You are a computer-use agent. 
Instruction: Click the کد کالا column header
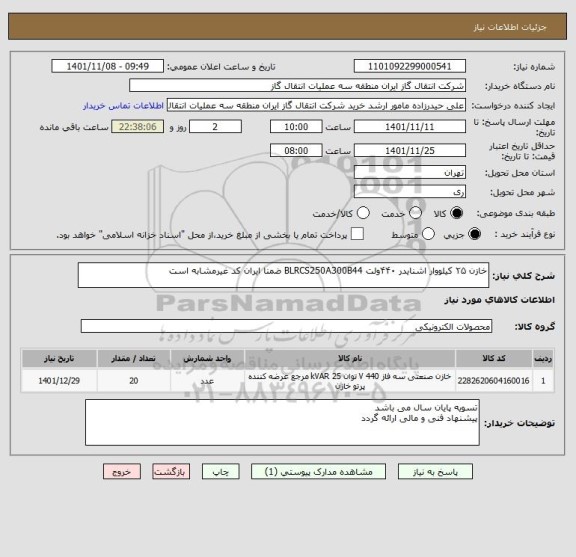click(x=494, y=358)
